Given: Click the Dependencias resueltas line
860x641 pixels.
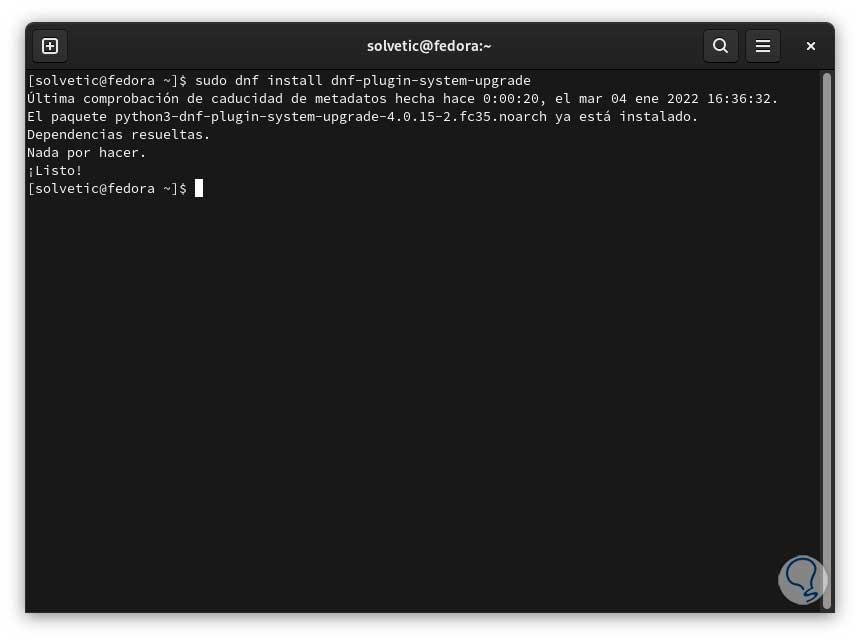Looking at the screenshot, I should pyautogui.click(x=119, y=134).
